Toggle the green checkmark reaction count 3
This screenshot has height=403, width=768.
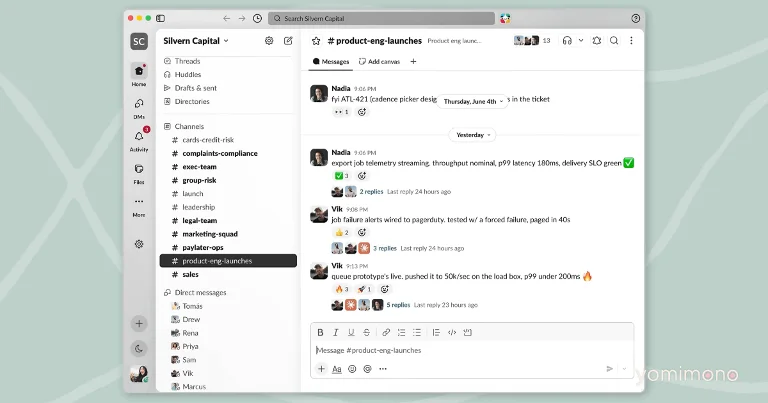point(342,176)
